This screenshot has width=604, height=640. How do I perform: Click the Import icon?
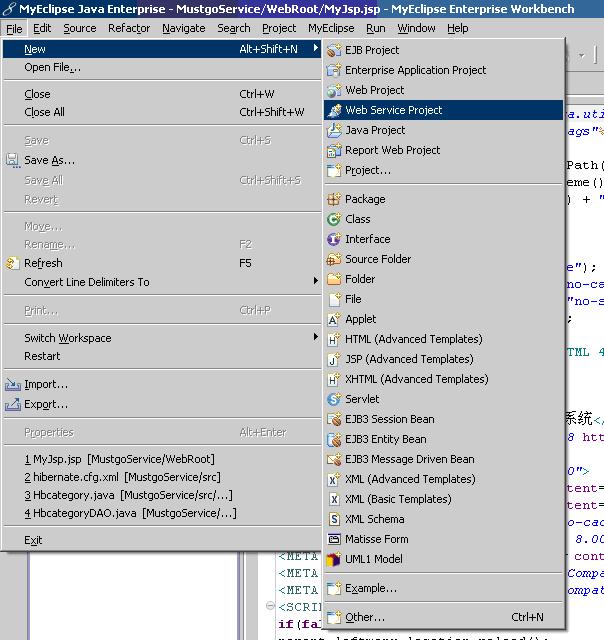(13, 384)
